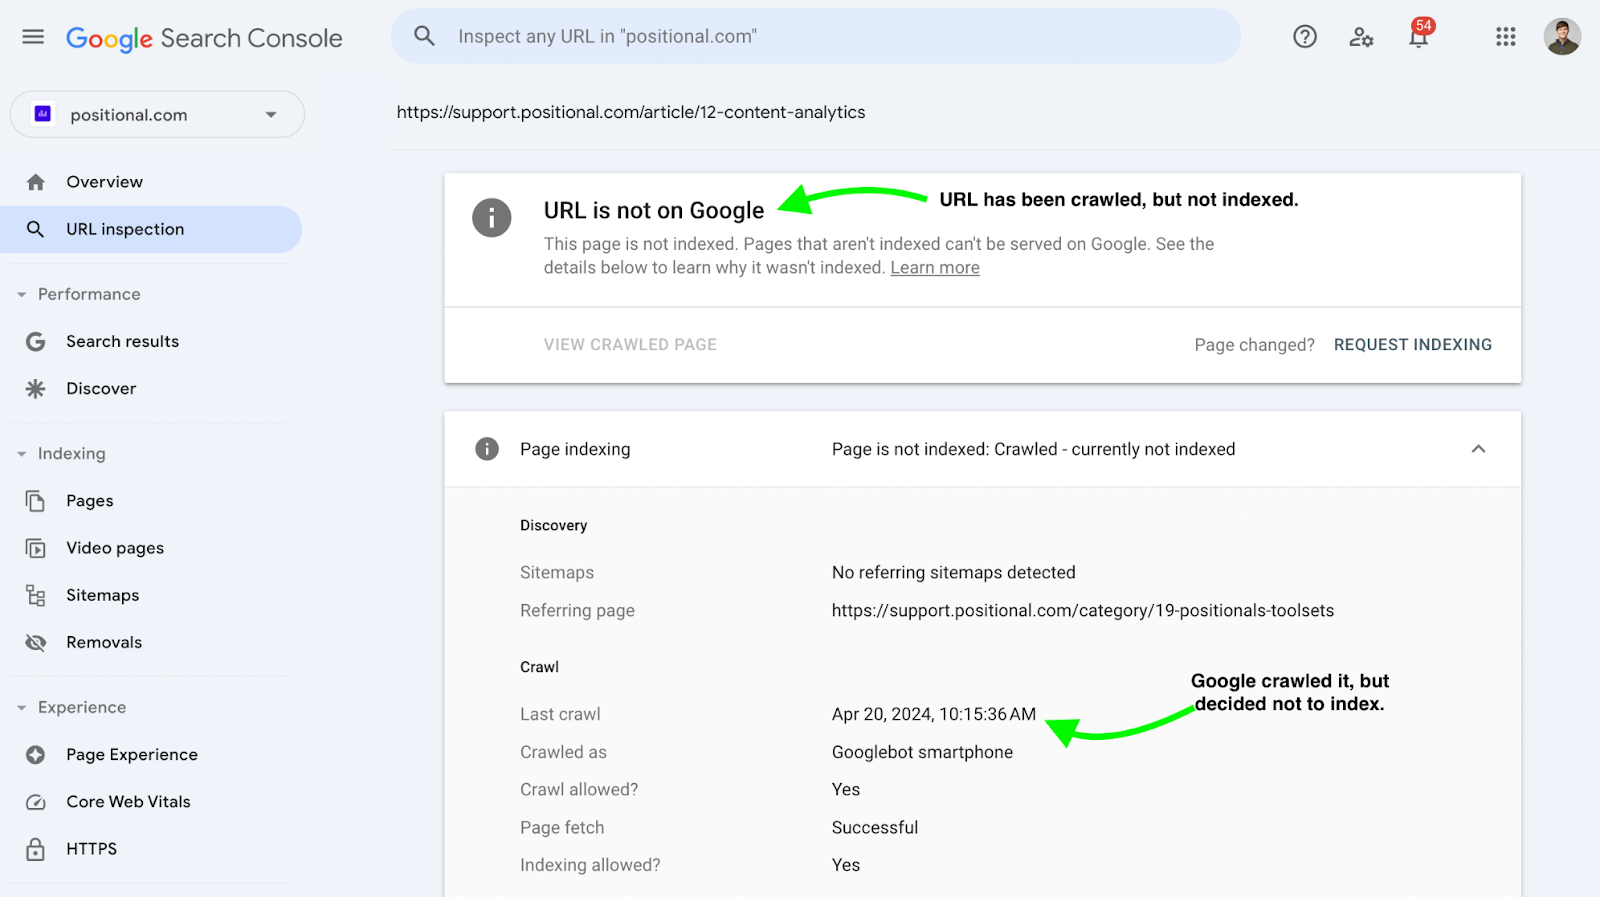Click the Video pages icon
Screen dimensions: 1600x897
36,548
